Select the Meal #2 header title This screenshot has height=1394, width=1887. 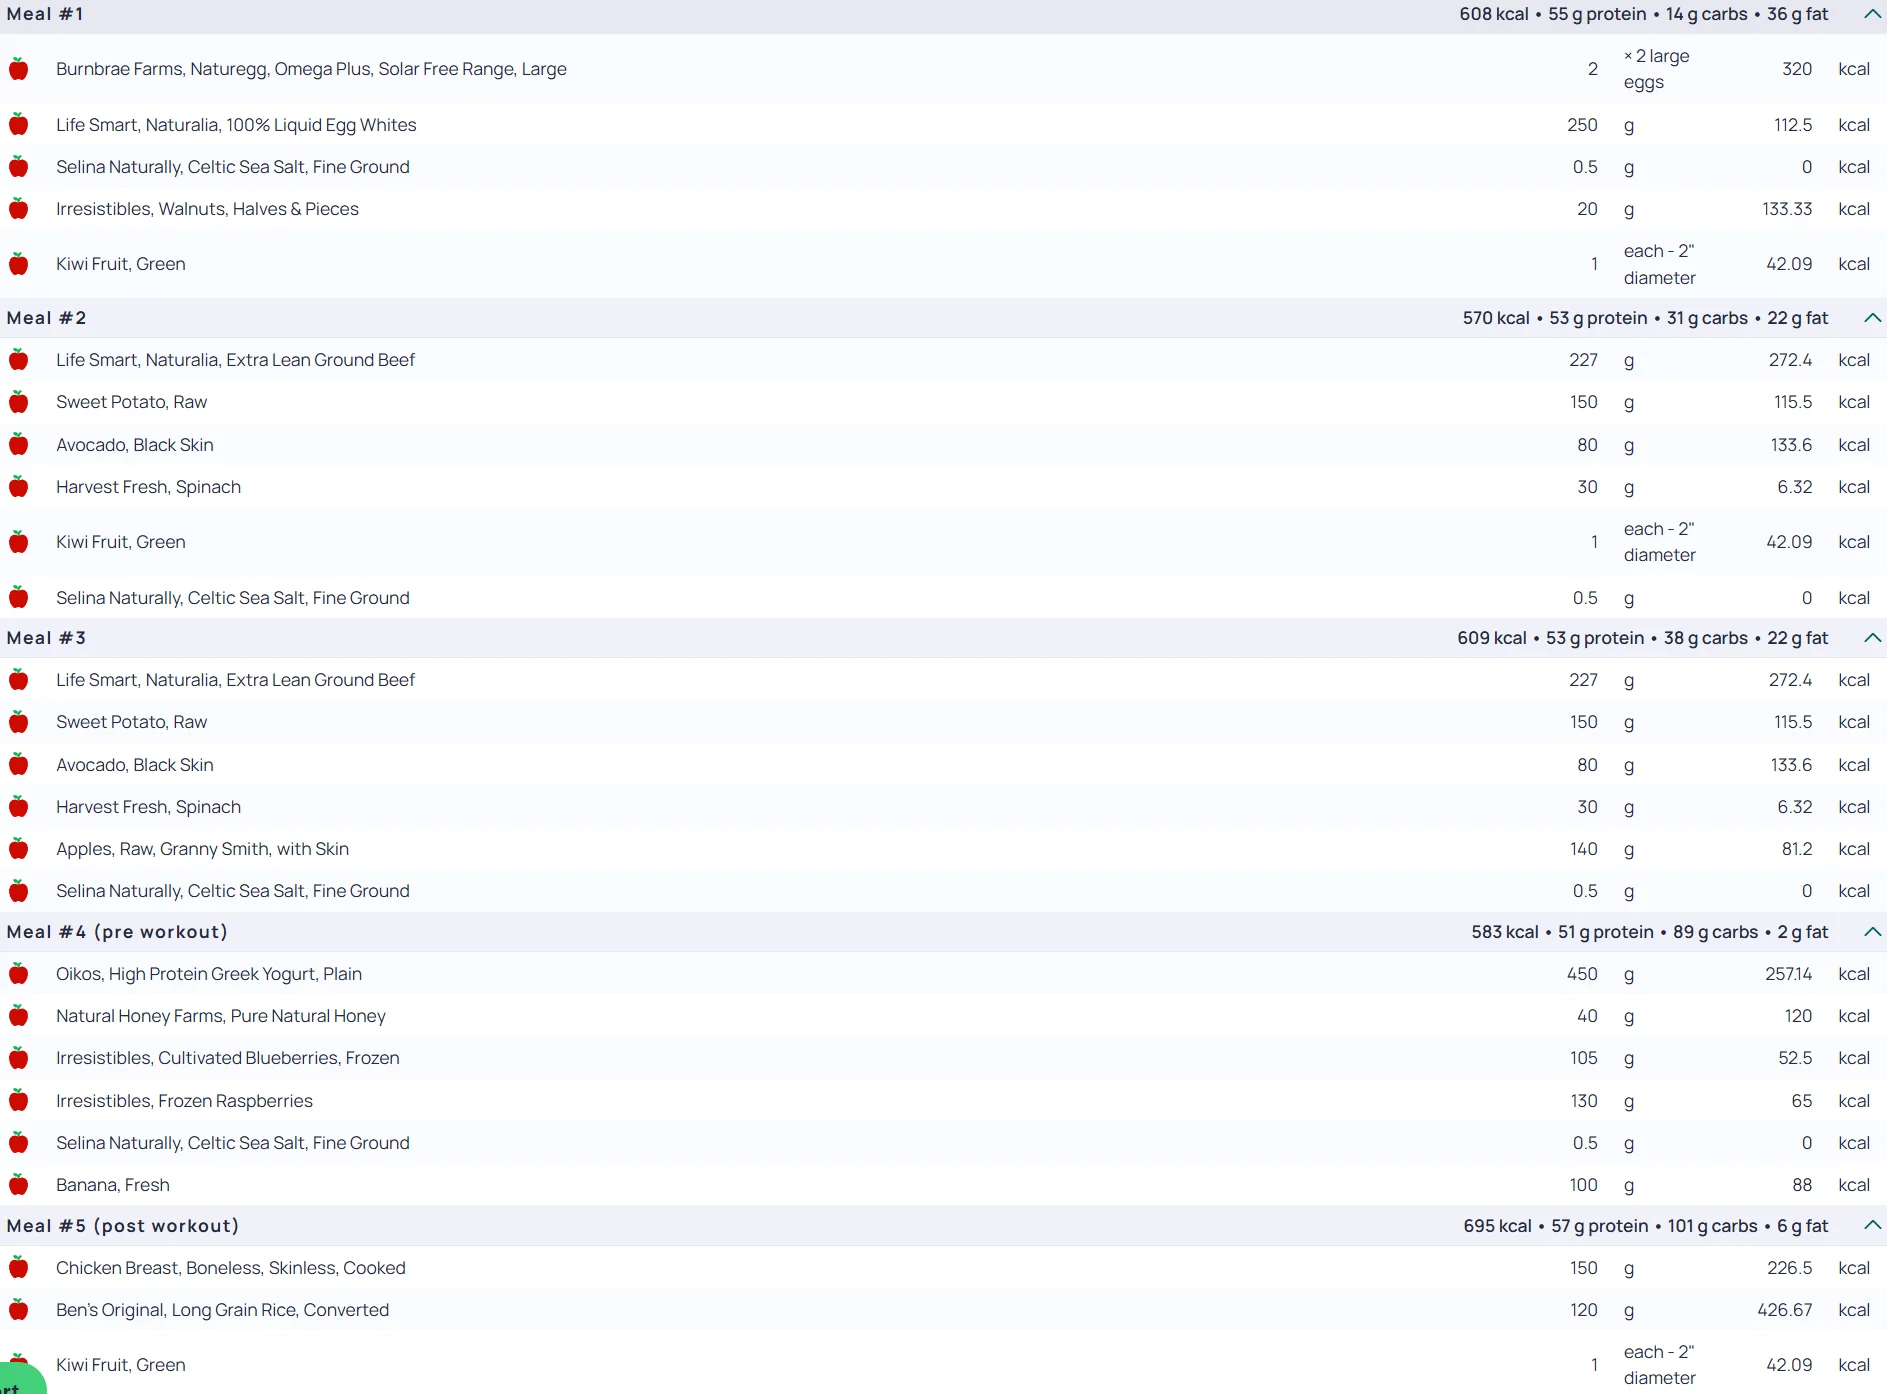46,318
